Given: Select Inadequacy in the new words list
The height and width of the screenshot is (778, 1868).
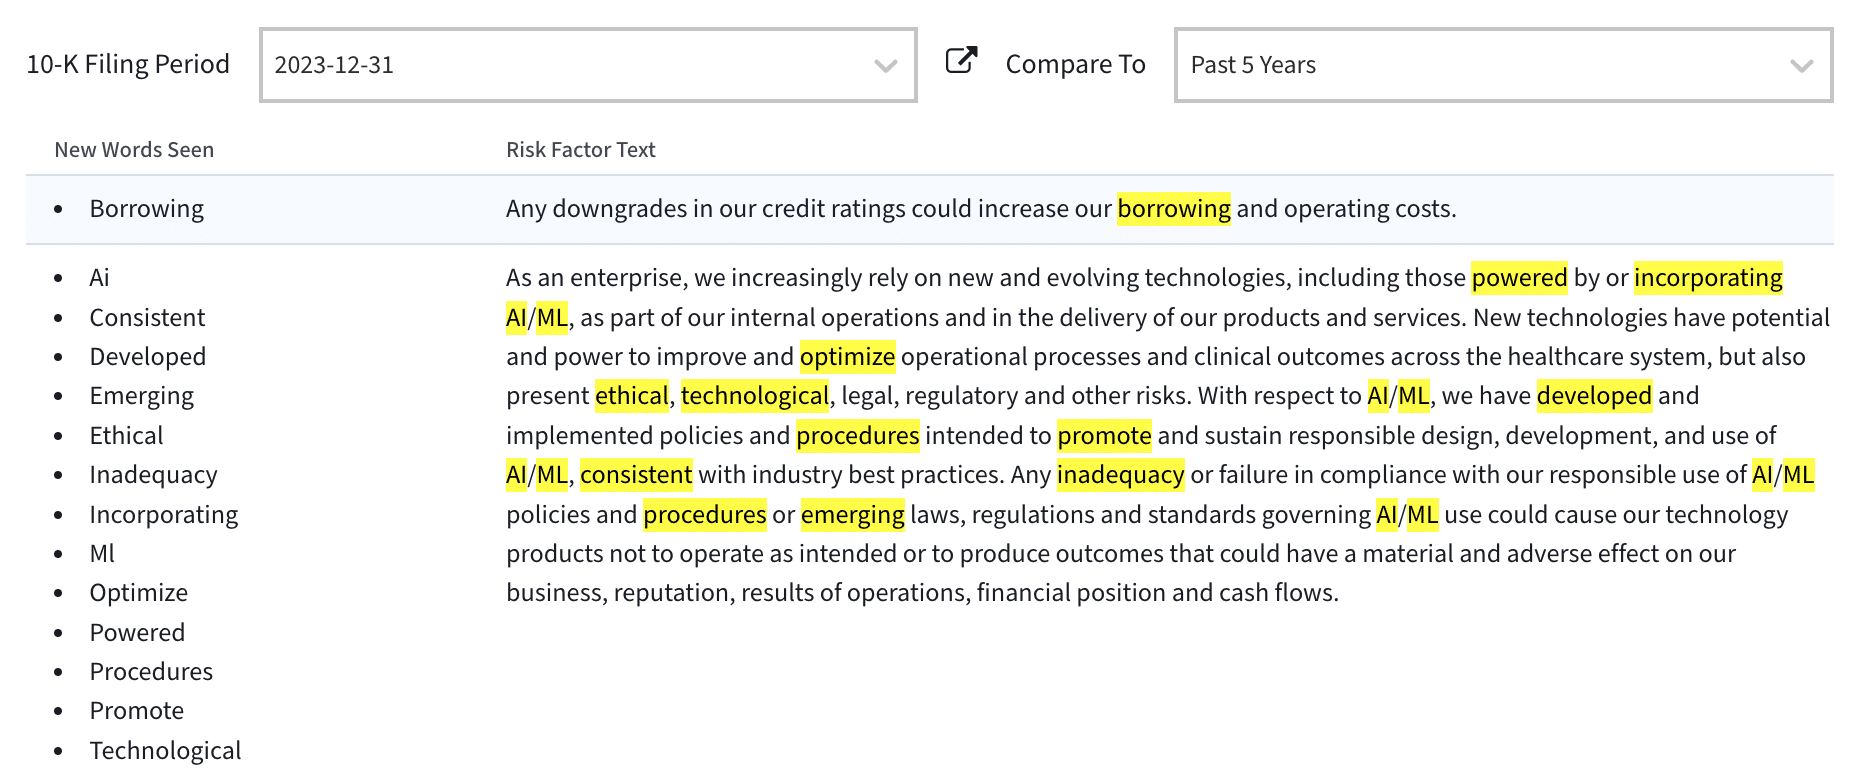Looking at the screenshot, I should 153,475.
